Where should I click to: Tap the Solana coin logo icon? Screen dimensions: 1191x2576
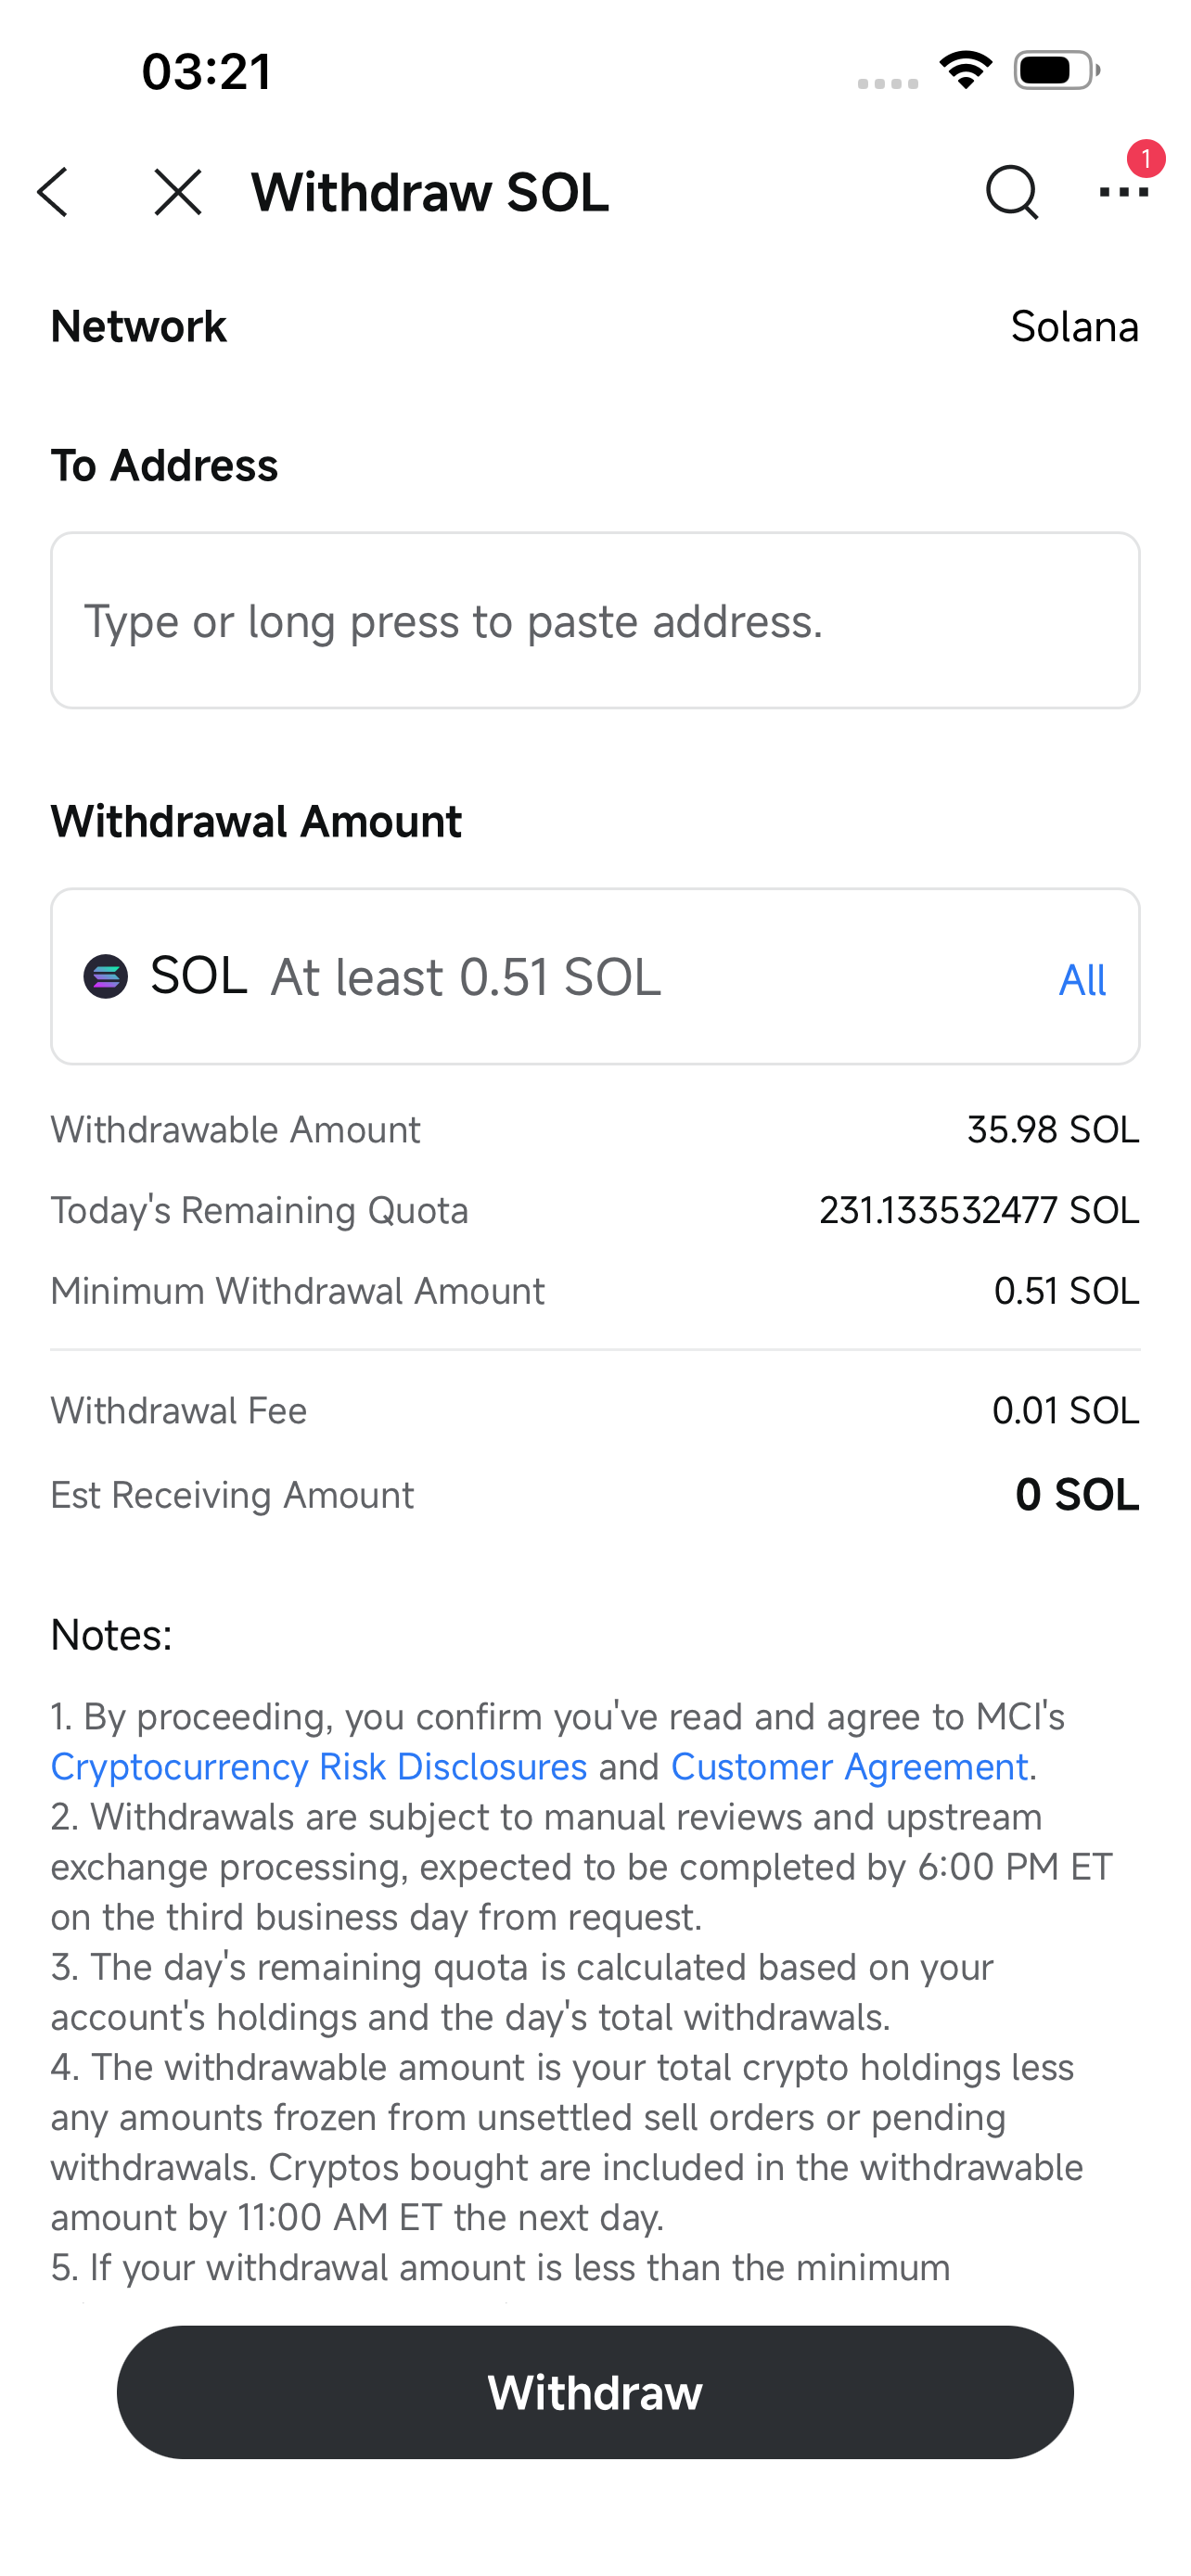[105, 977]
